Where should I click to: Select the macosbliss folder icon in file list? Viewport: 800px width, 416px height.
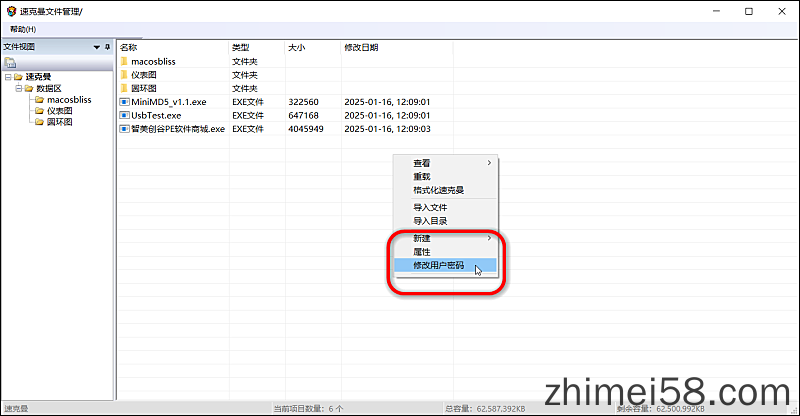[x=124, y=61]
